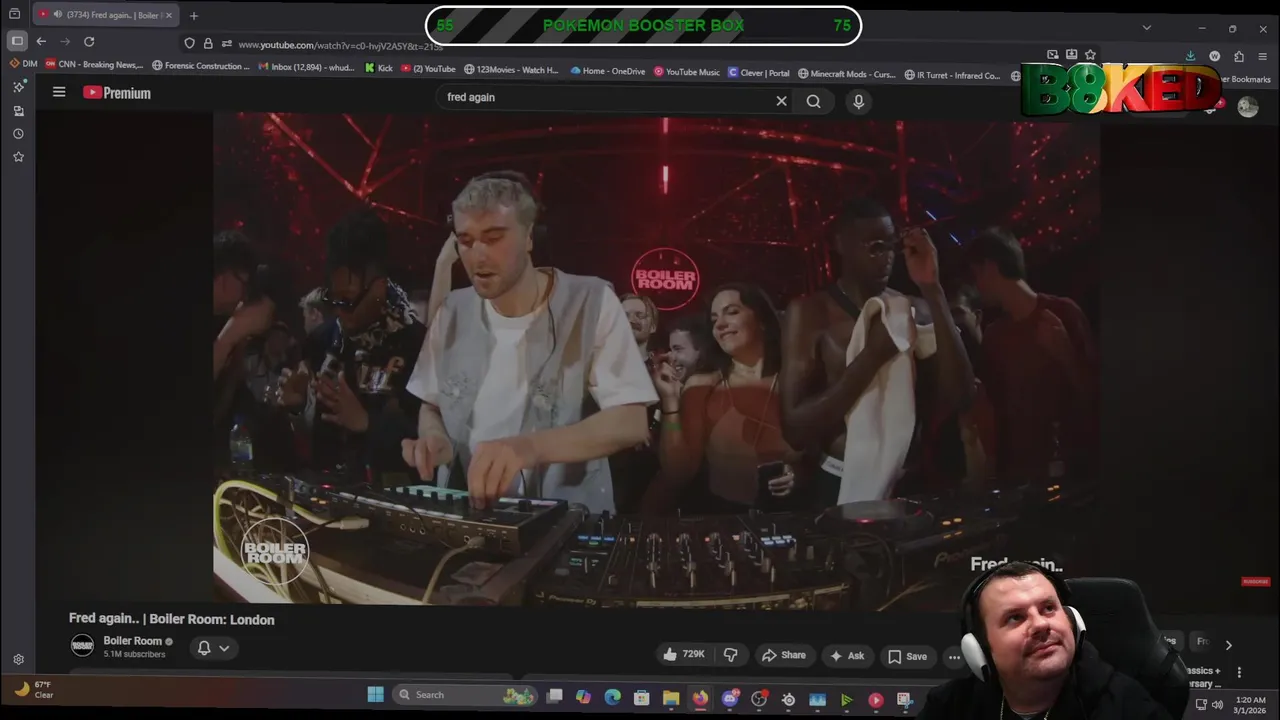Viewport: 1280px width, 720px height.
Task: Open the browser extensions puzzle icon
Action: [1239, 57]
